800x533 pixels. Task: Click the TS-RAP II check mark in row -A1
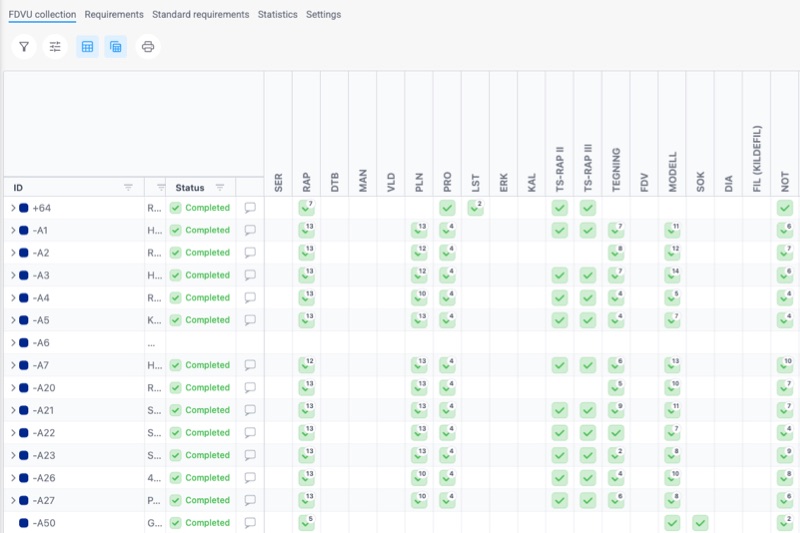coord(560,230)
